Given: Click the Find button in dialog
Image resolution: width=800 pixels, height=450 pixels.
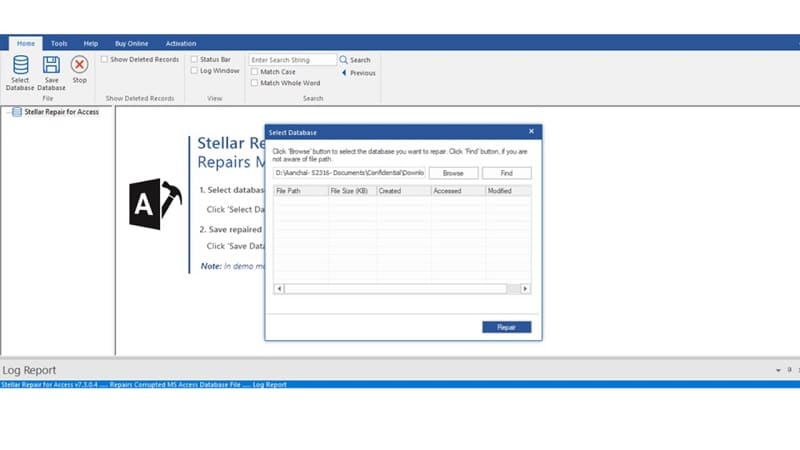Looking at the screenshot, I should [507, 173].
